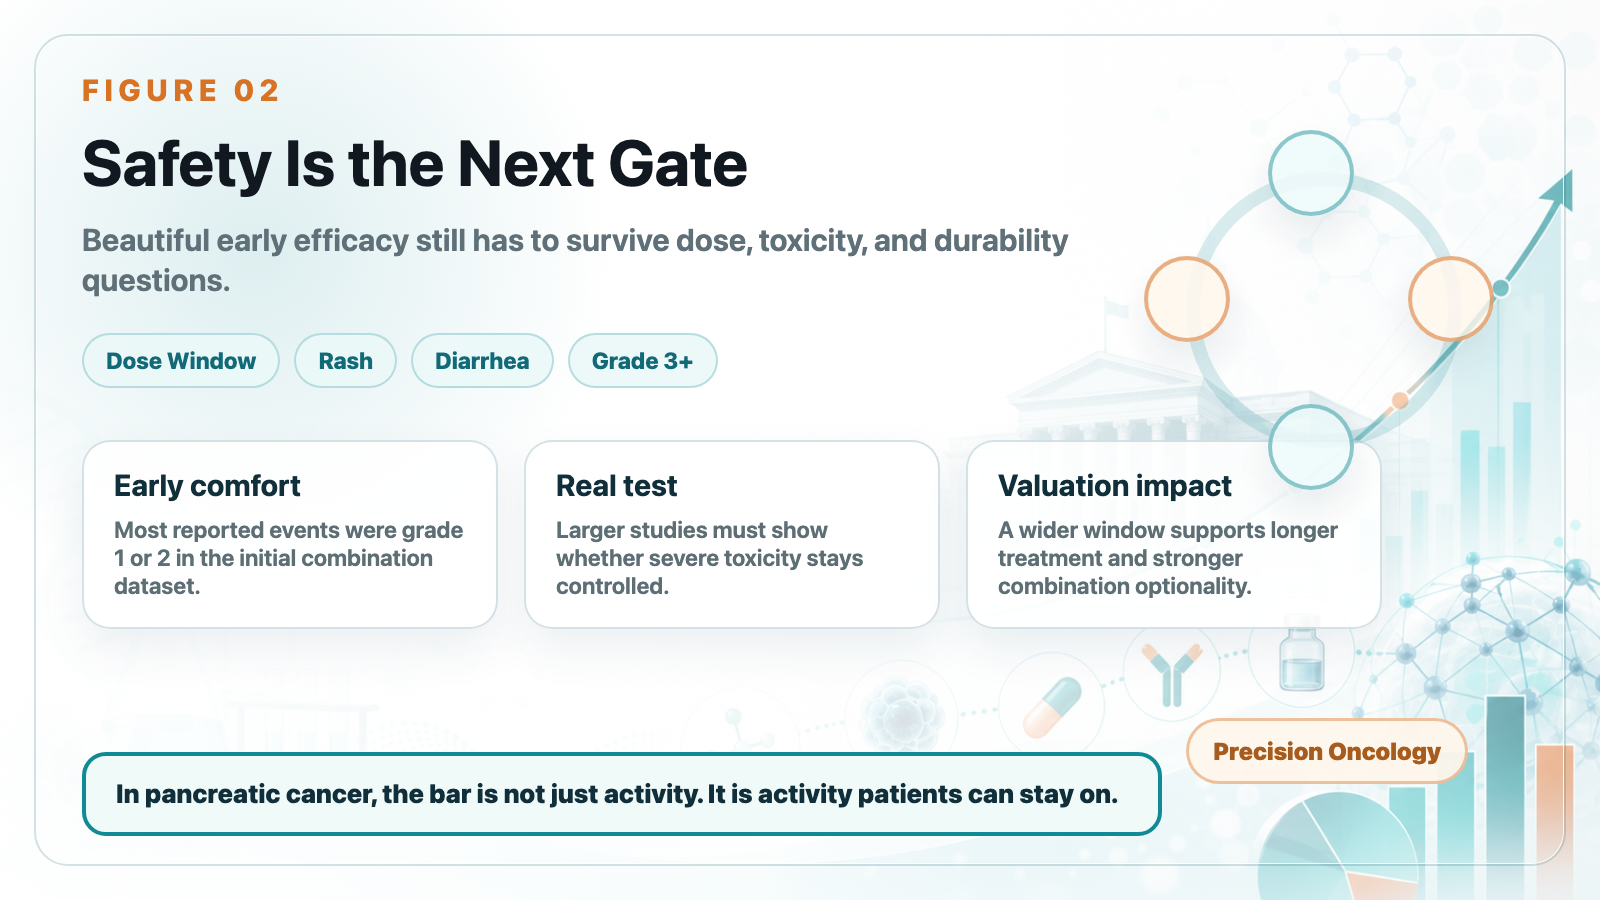Click the Grade 3+ pill

click(642, 361)
